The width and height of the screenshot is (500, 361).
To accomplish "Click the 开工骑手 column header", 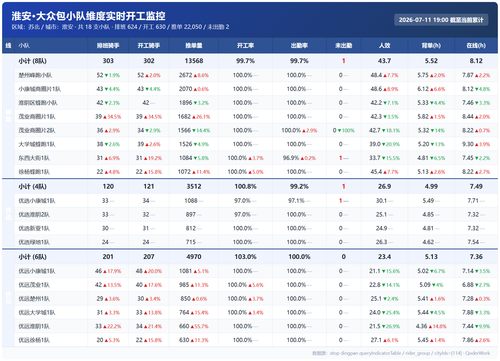I will click(149, 46).
